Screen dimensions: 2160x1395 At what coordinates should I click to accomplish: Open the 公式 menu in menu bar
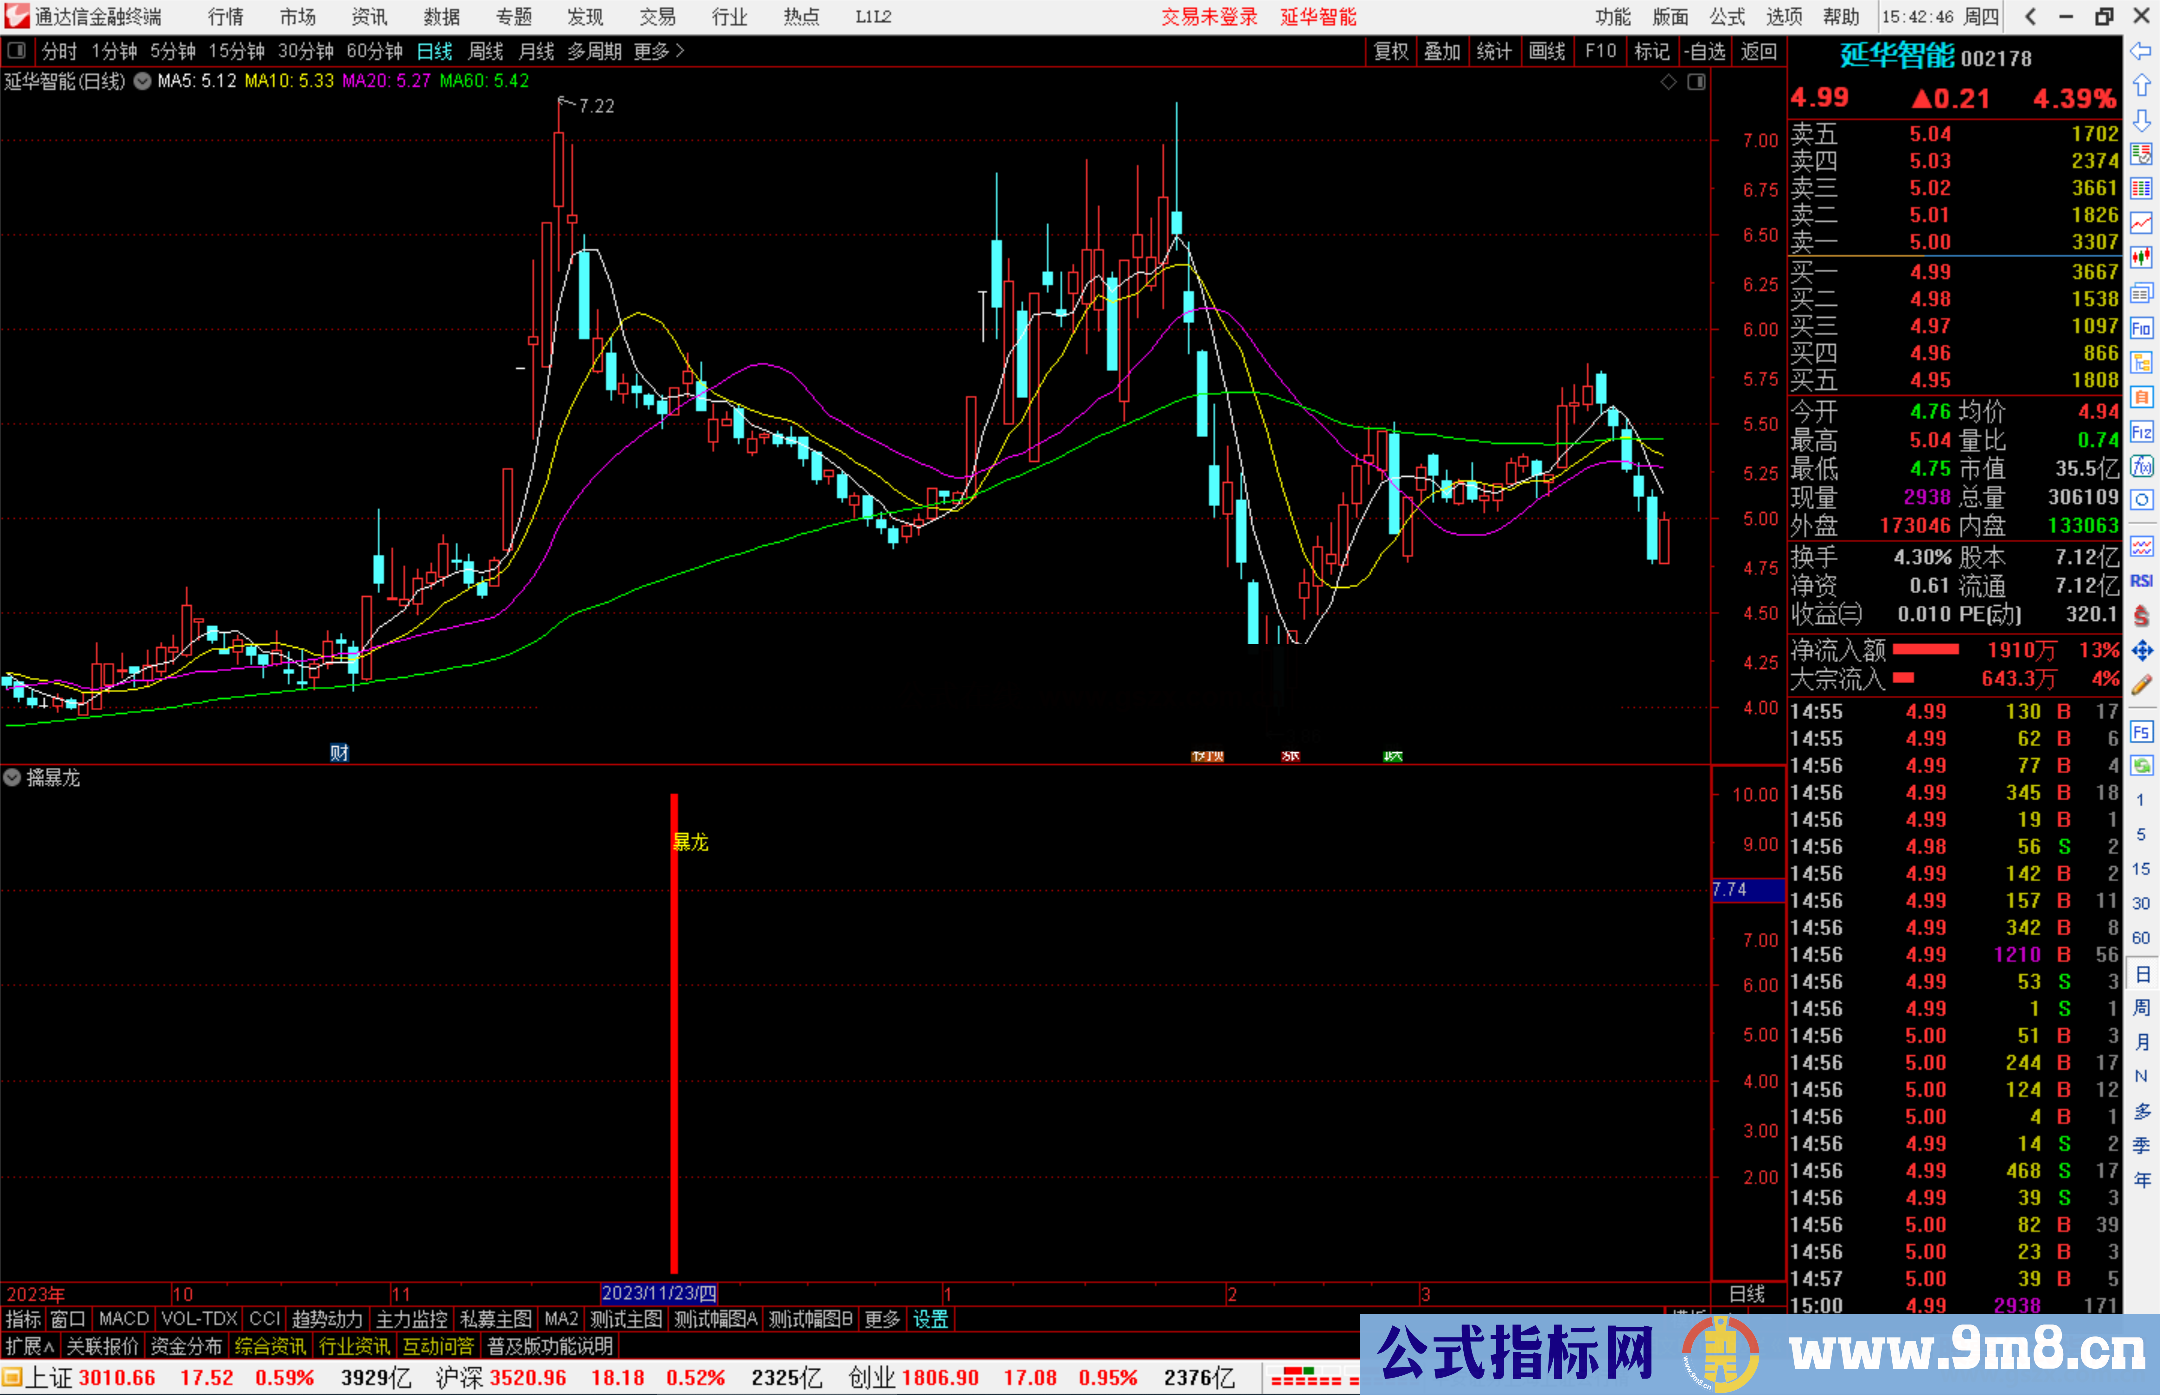(x=1725, y=17)
